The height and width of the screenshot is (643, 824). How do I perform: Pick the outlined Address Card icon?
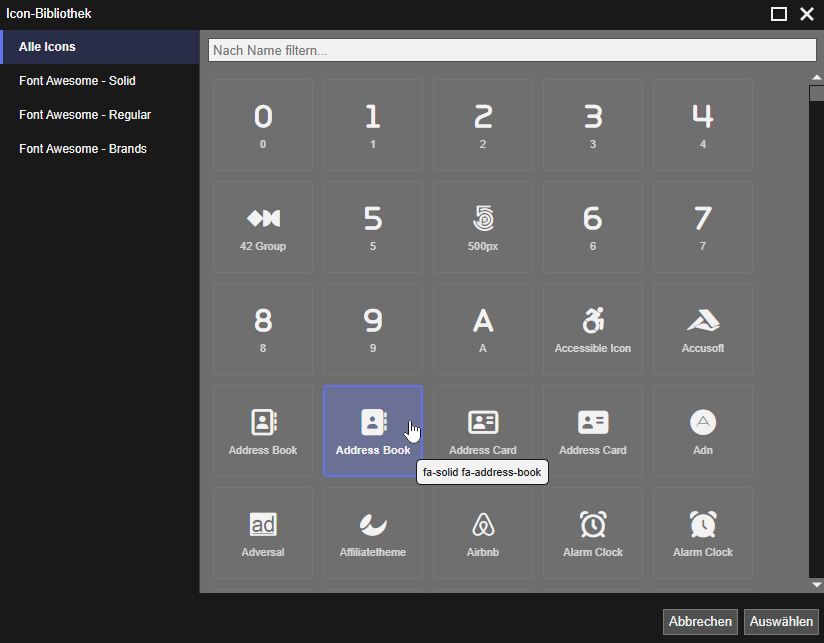point(483,431)
